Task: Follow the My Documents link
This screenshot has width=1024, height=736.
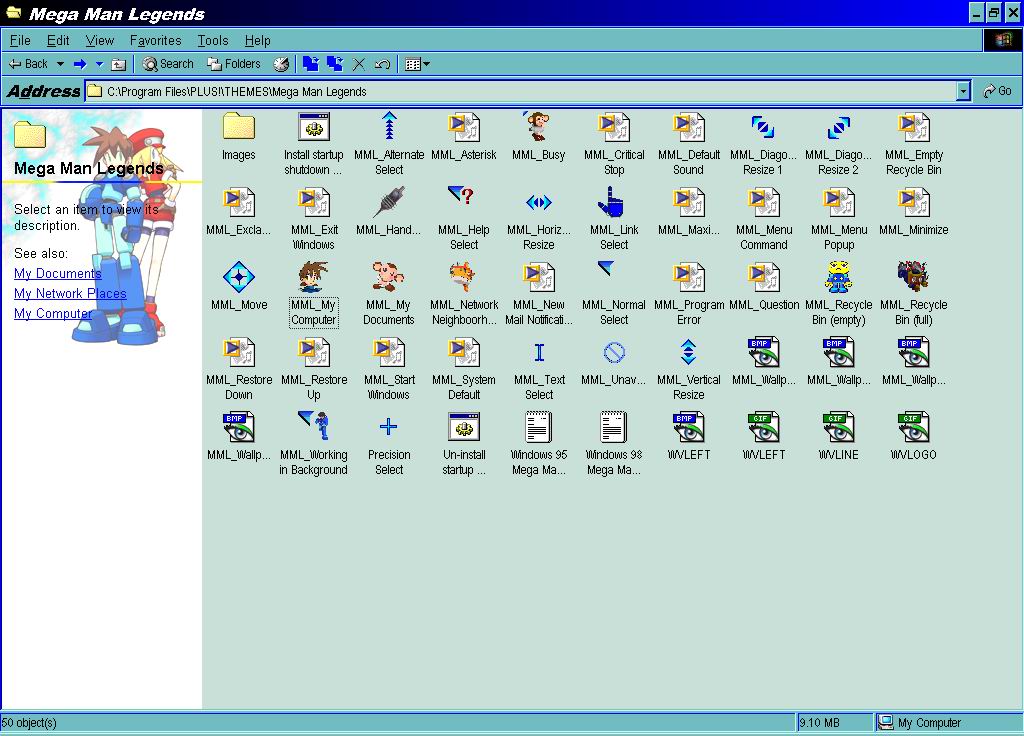Action: (57, 274)
